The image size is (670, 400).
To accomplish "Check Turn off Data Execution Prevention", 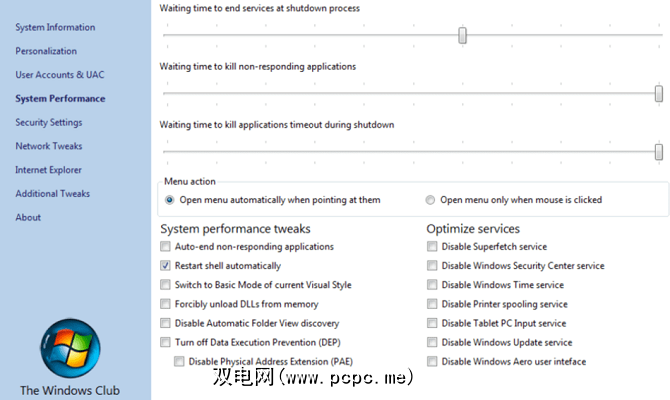I will tap(166, 343).
